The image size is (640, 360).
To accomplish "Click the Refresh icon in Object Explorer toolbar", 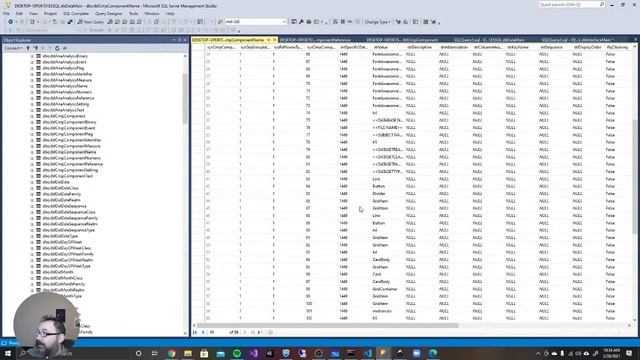I will coord(57,48).
